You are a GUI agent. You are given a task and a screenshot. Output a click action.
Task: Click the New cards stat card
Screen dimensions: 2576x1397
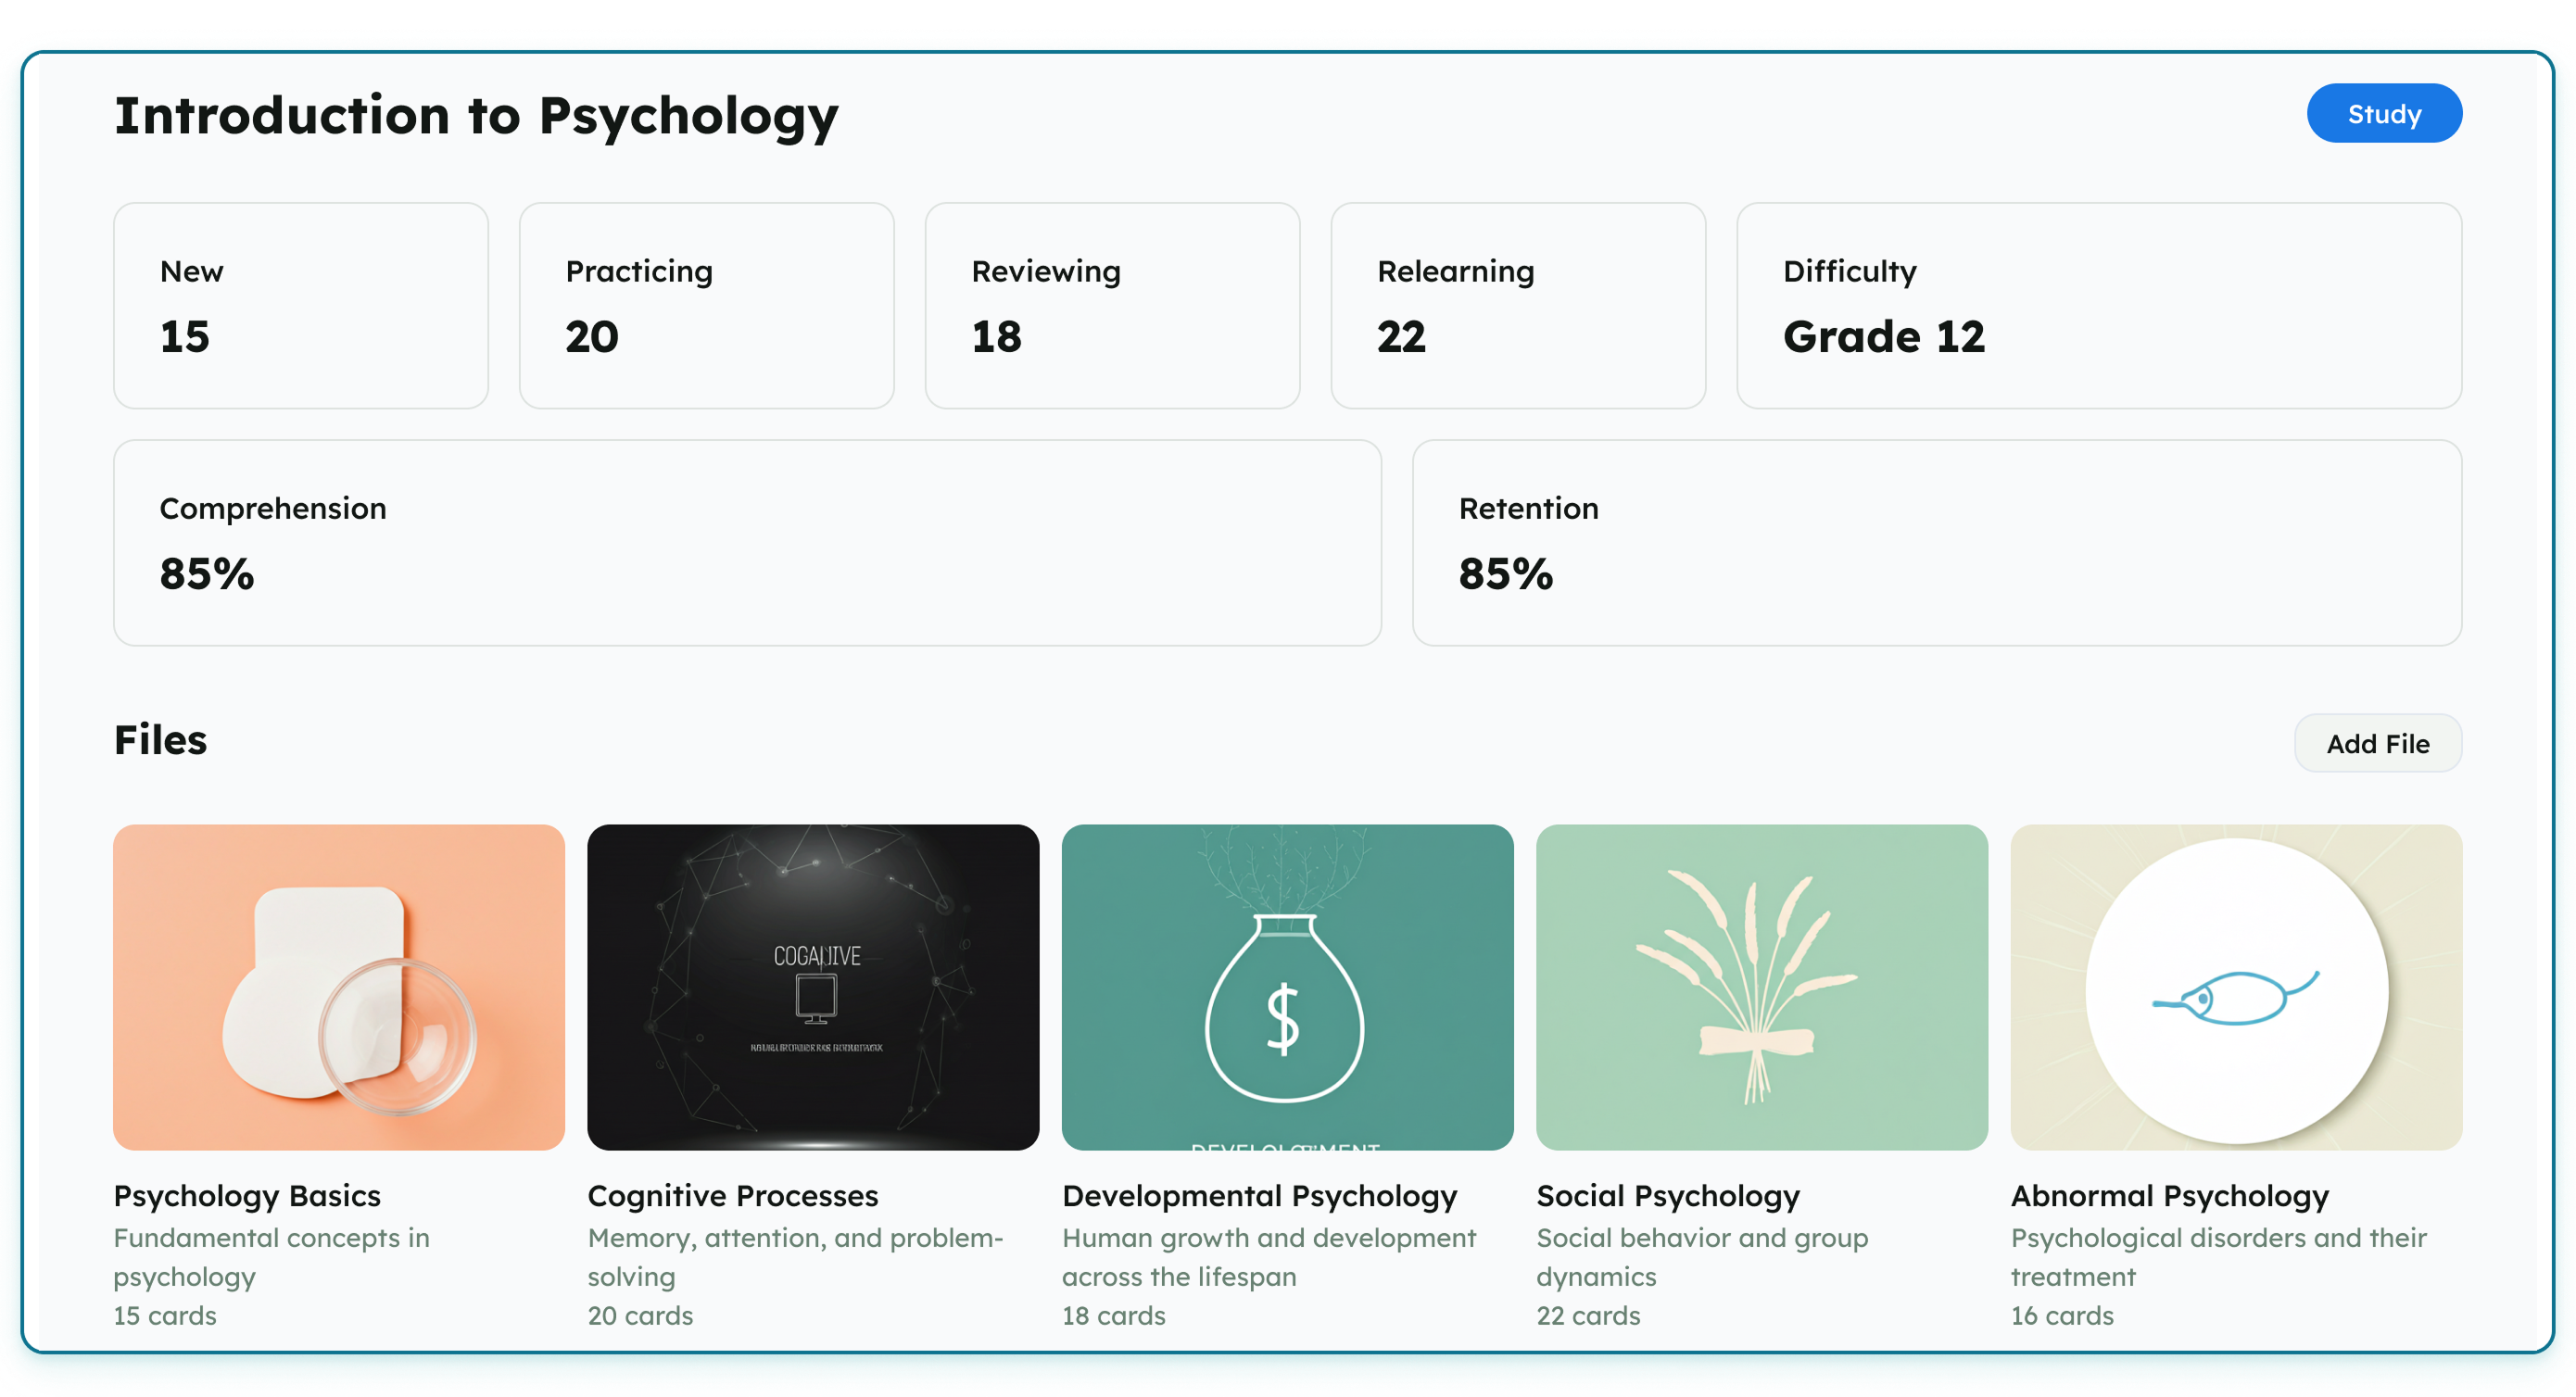[301, 306]
